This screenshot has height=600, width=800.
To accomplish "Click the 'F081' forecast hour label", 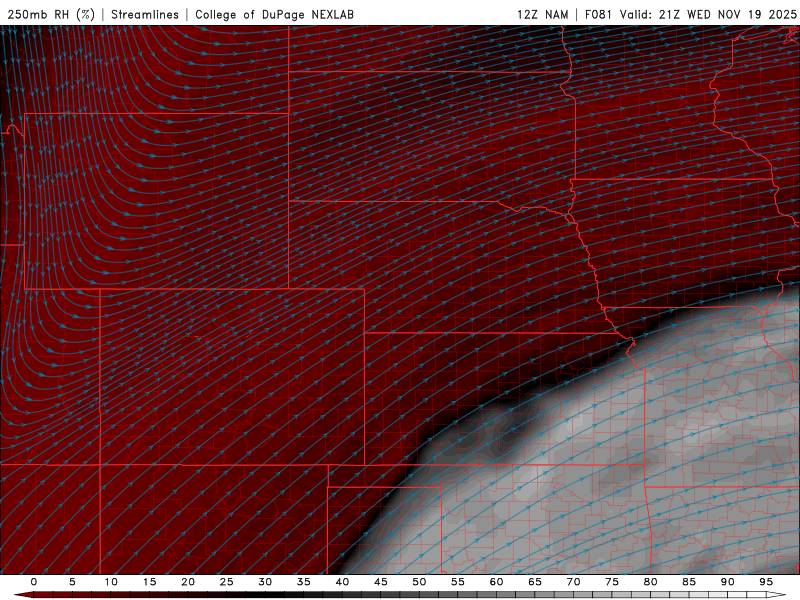I will [x=598, y=14].
